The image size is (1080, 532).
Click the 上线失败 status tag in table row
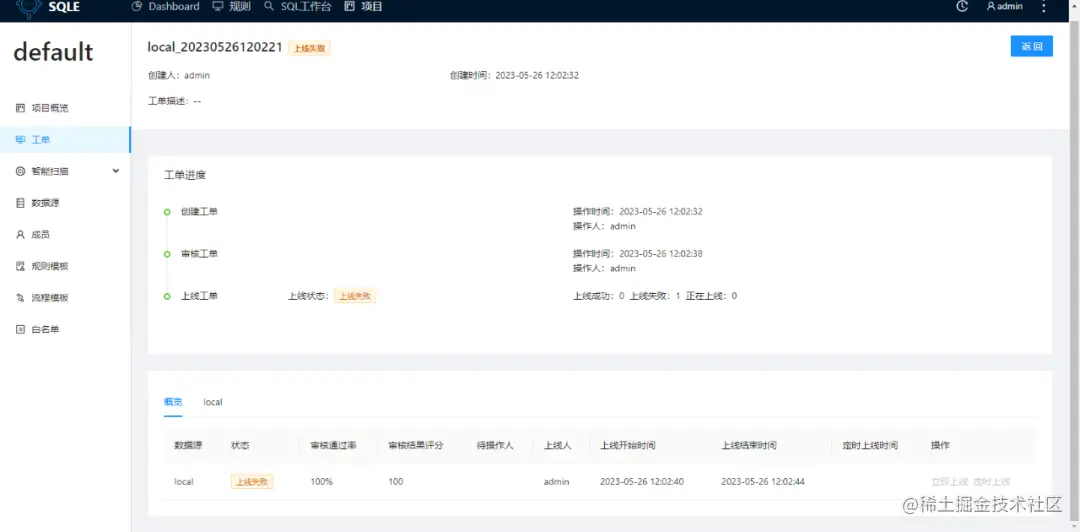(x=252, y=482)
